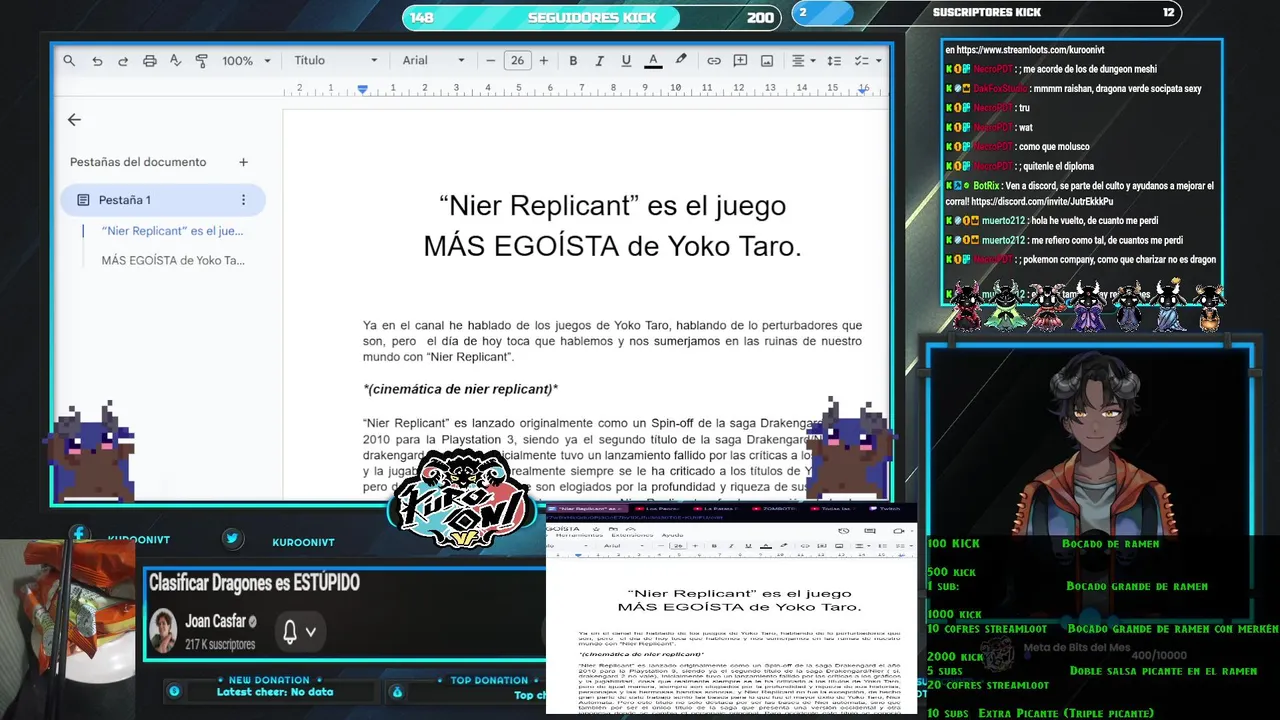Open Ayuda menu in preview window
The image size is (1280, 720).
(x=673, y=535)
